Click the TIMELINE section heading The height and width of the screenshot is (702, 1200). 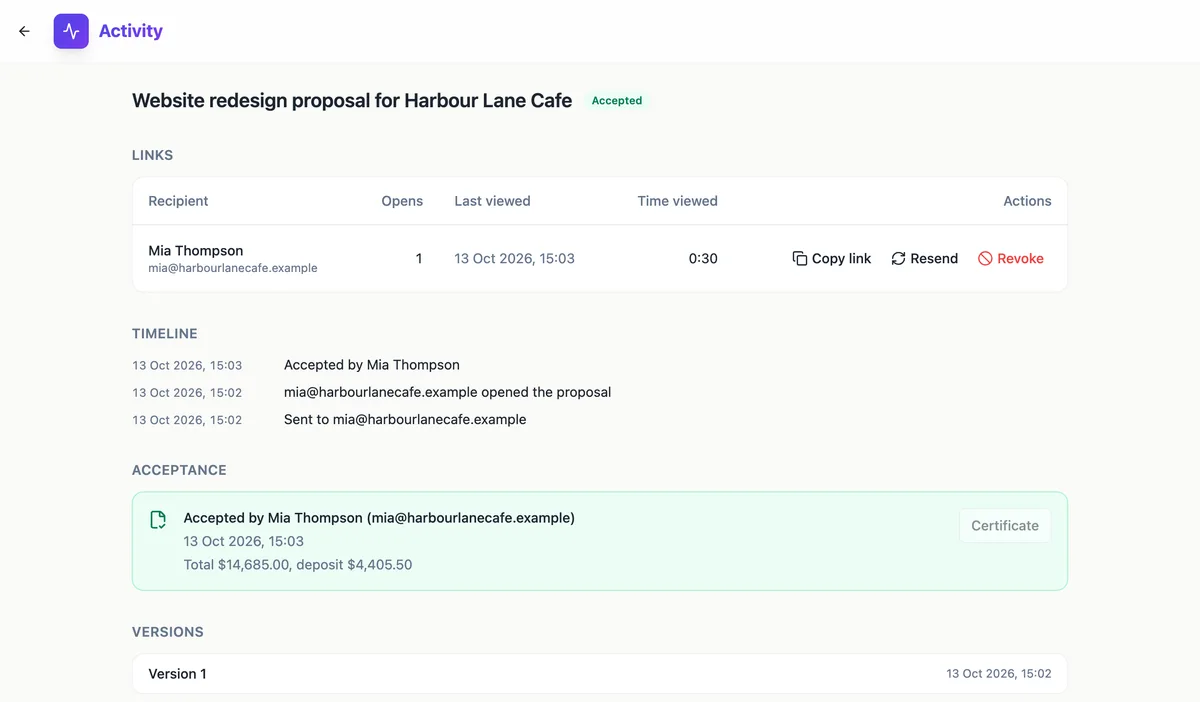pyautogui.click(x=165, y=334)
